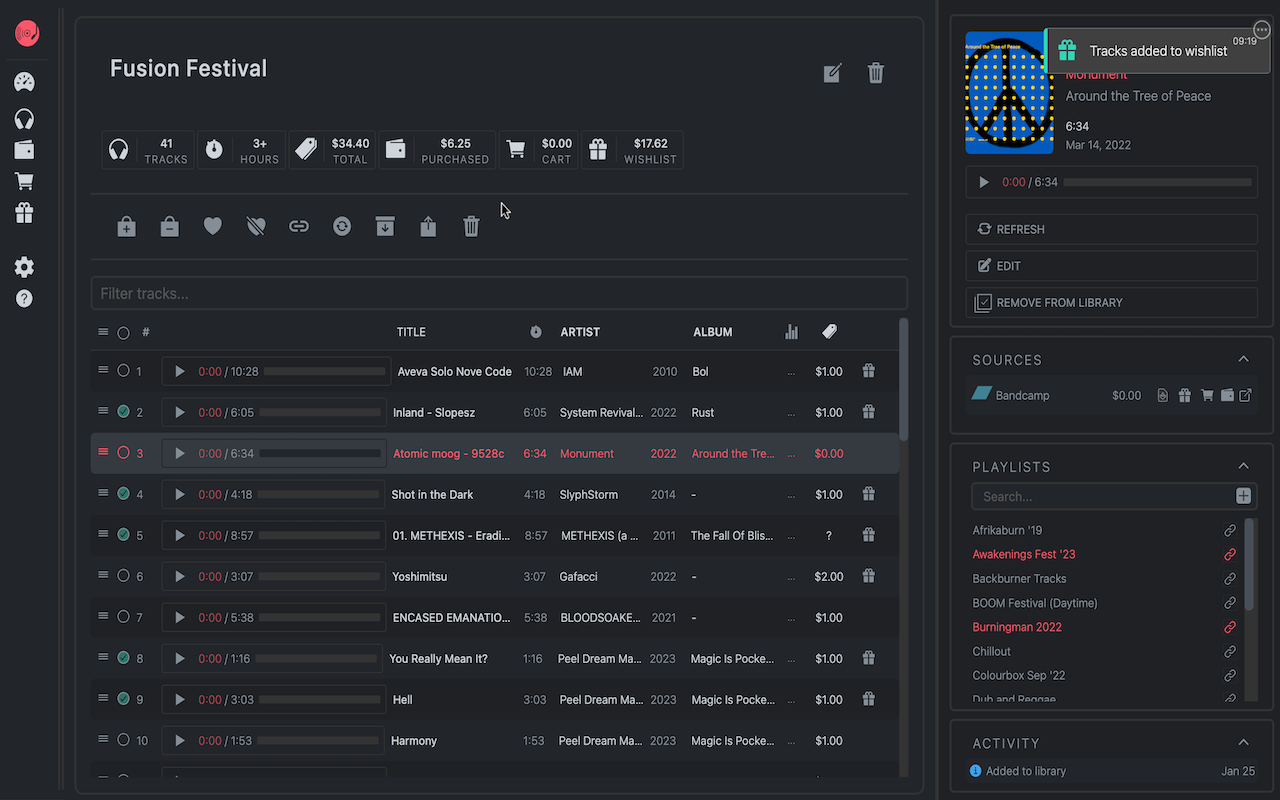The width and height of the screenshot is (1280, 800).
Task: Click the Bandcamp source file download icon
Action: pyautogui.click(x=1164, y=396)
